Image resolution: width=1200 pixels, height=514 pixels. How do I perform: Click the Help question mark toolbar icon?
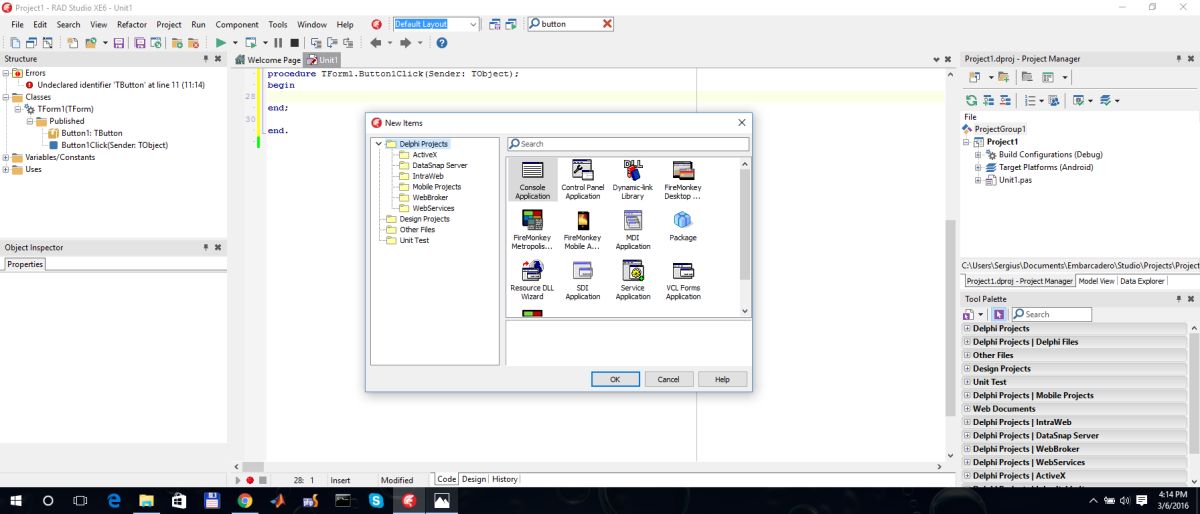click(441, 43)
